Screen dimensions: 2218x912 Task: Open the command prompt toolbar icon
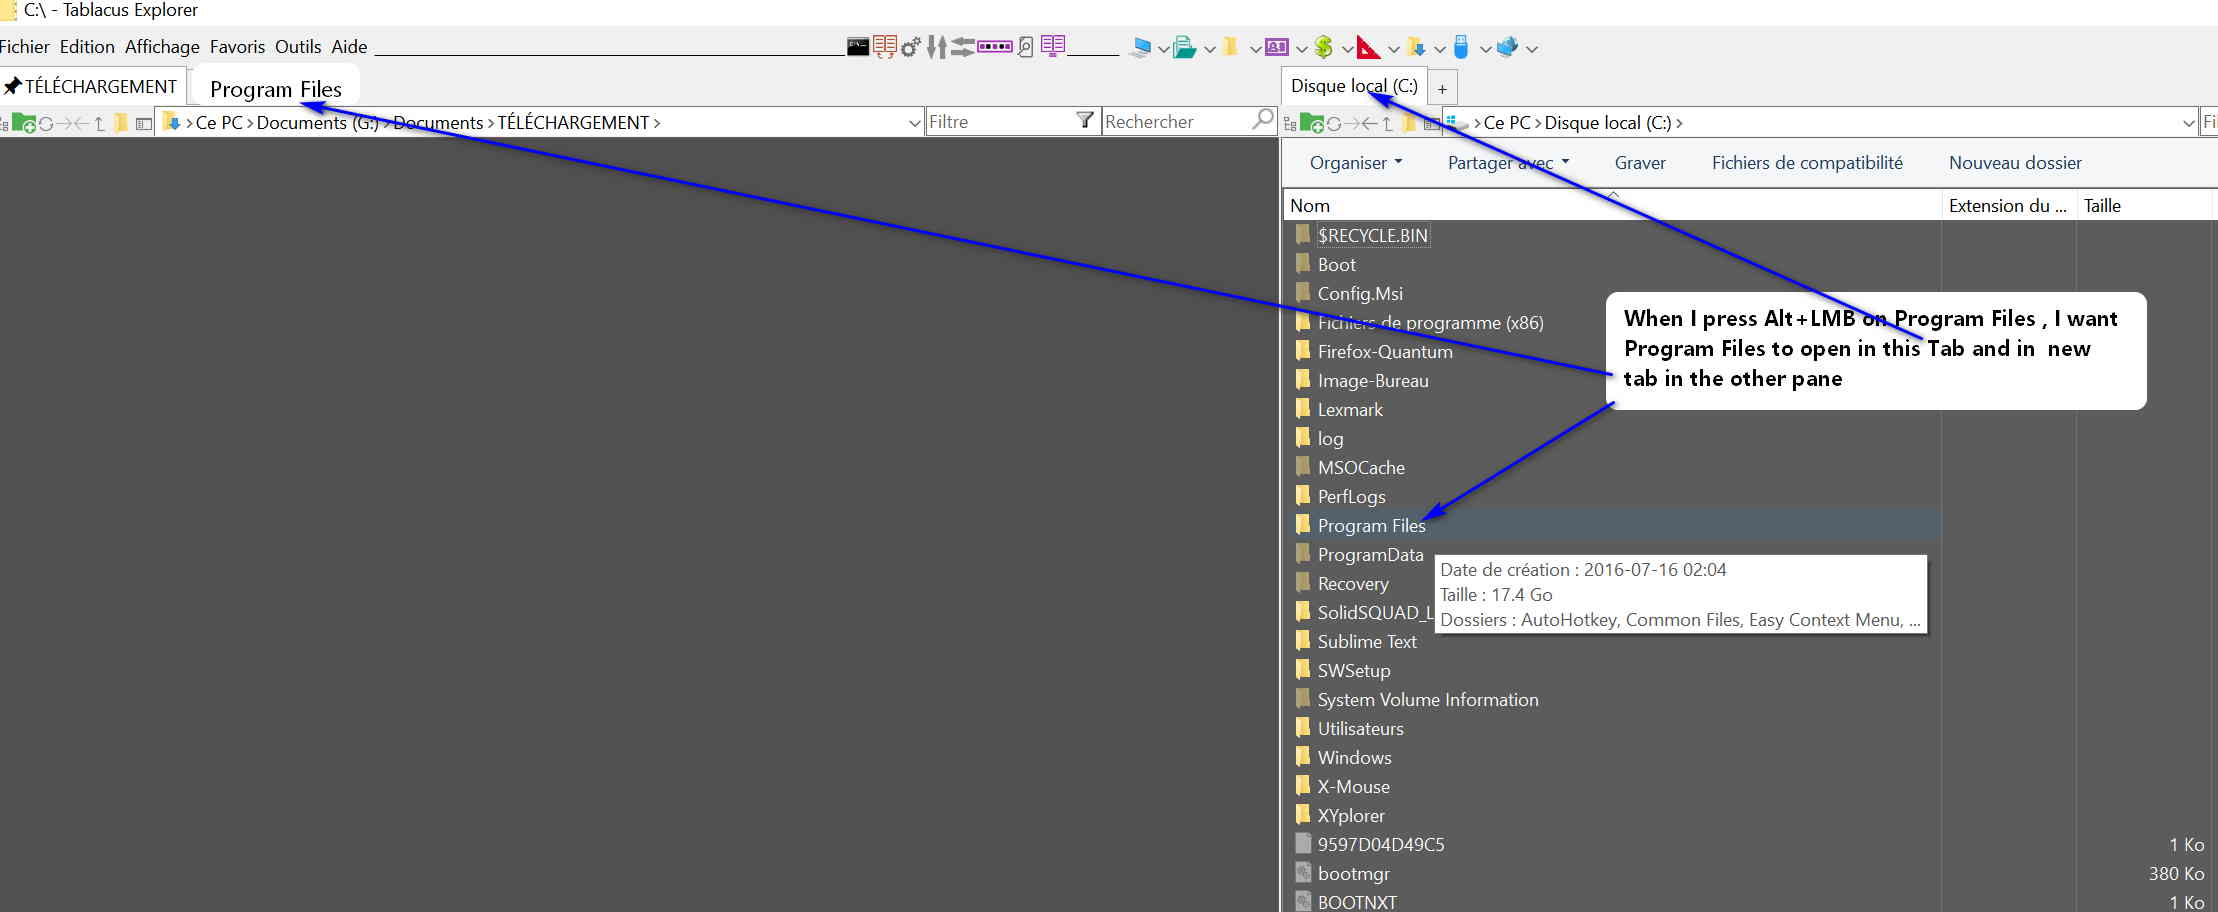(x=858, y=47)
